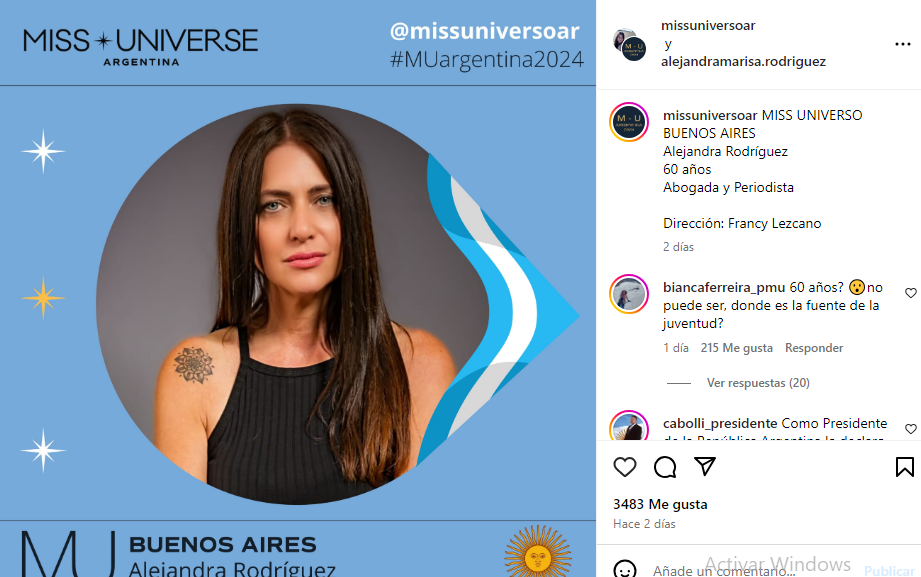Open comments via the speech bubble icon
This screenshot has width=921, height=577.
[665, 467]
